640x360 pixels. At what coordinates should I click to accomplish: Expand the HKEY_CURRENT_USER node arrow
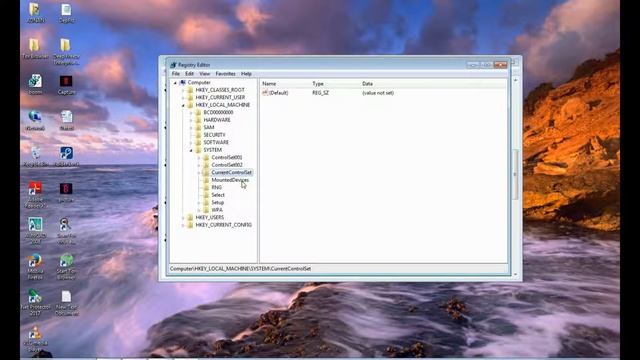click(183, 98)
